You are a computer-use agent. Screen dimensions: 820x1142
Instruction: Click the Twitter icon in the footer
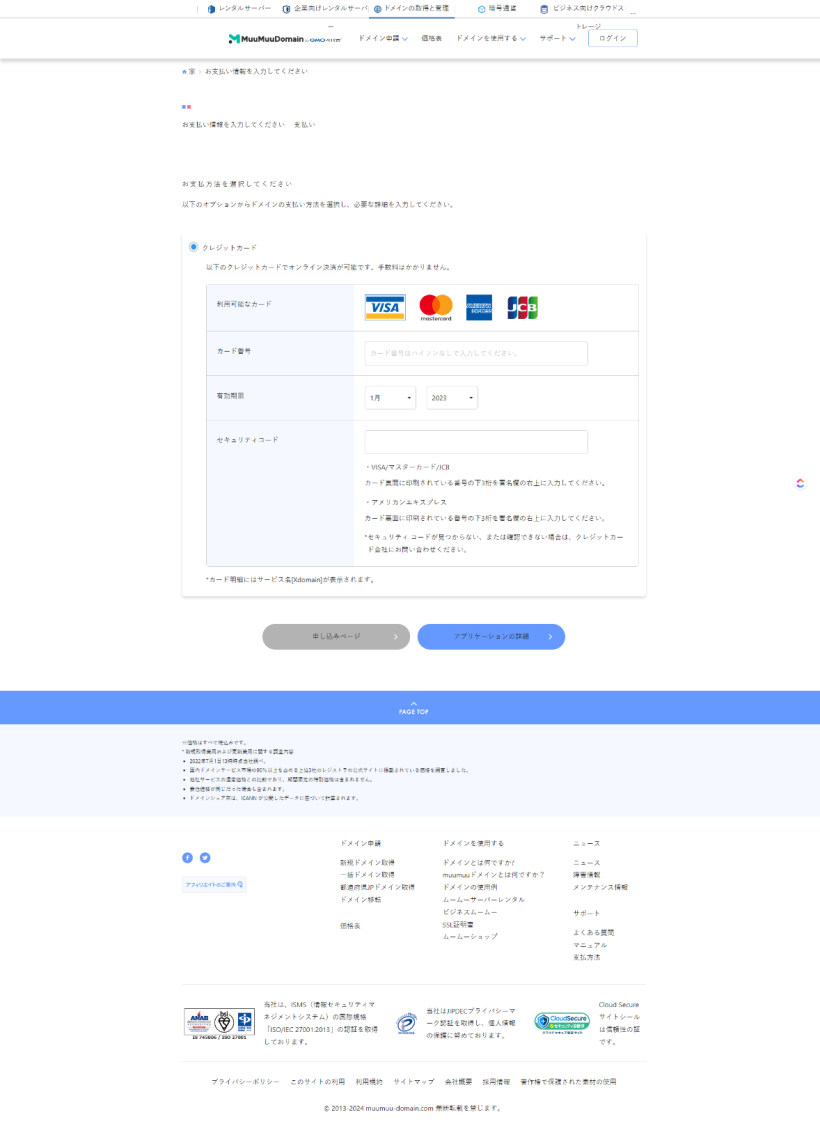pos(205,857)
